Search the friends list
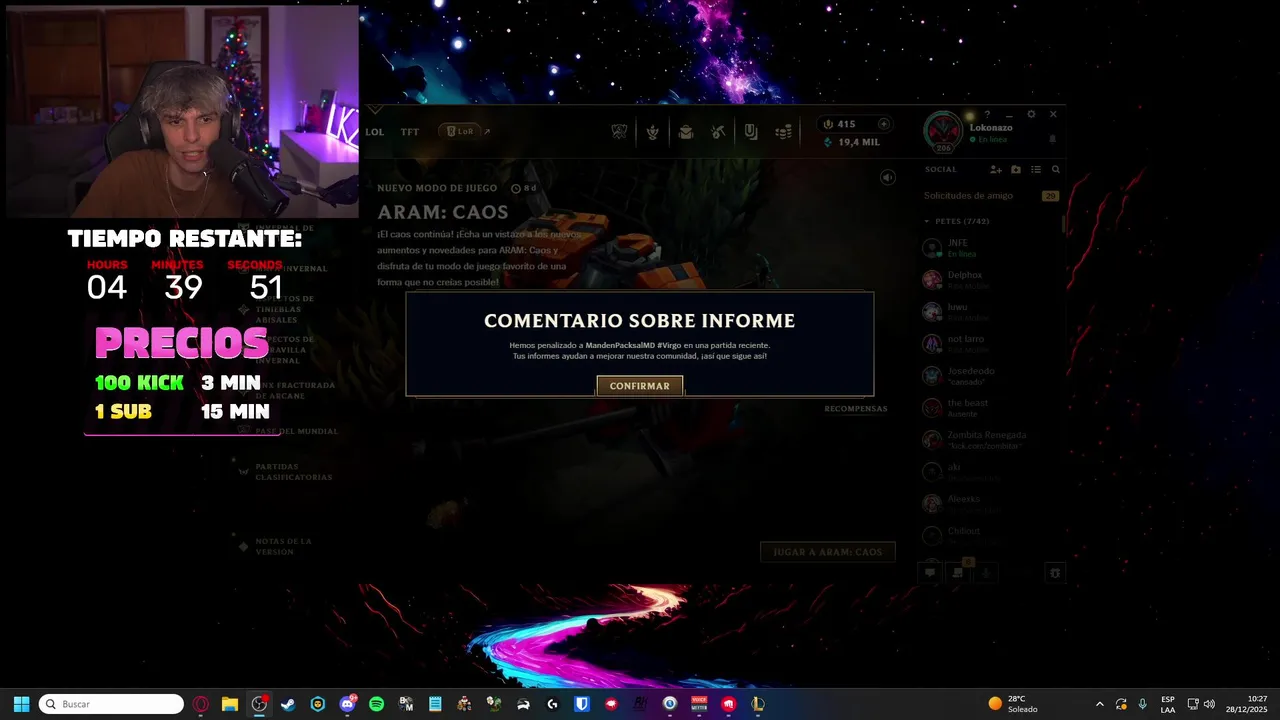The image size is (1280, 720). click(x=1055, y=170)
